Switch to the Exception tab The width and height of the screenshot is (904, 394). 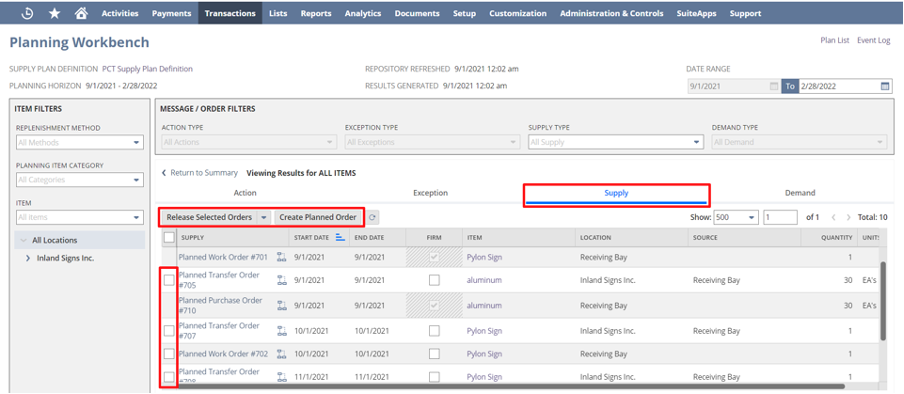(x=431, y=193)
